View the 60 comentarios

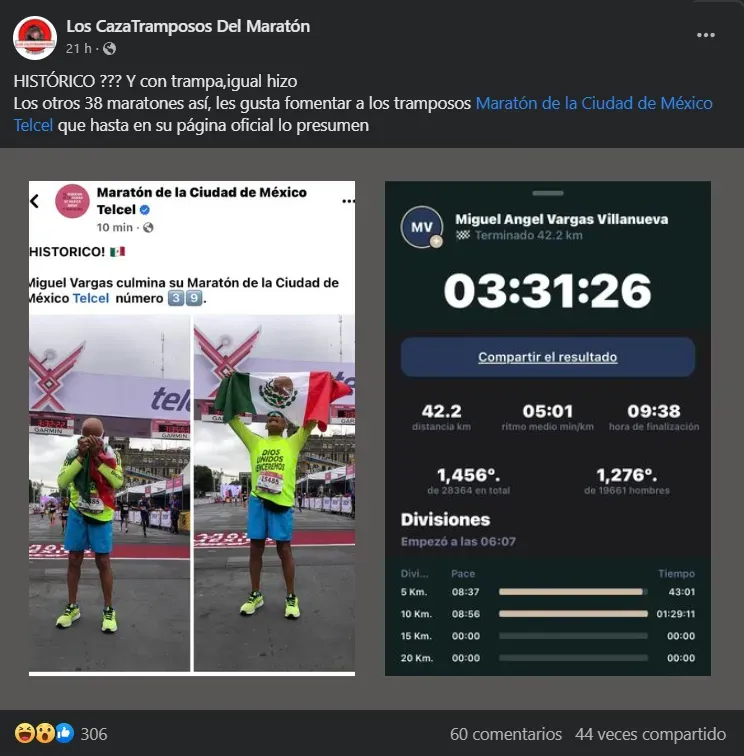tap(506, 734)
